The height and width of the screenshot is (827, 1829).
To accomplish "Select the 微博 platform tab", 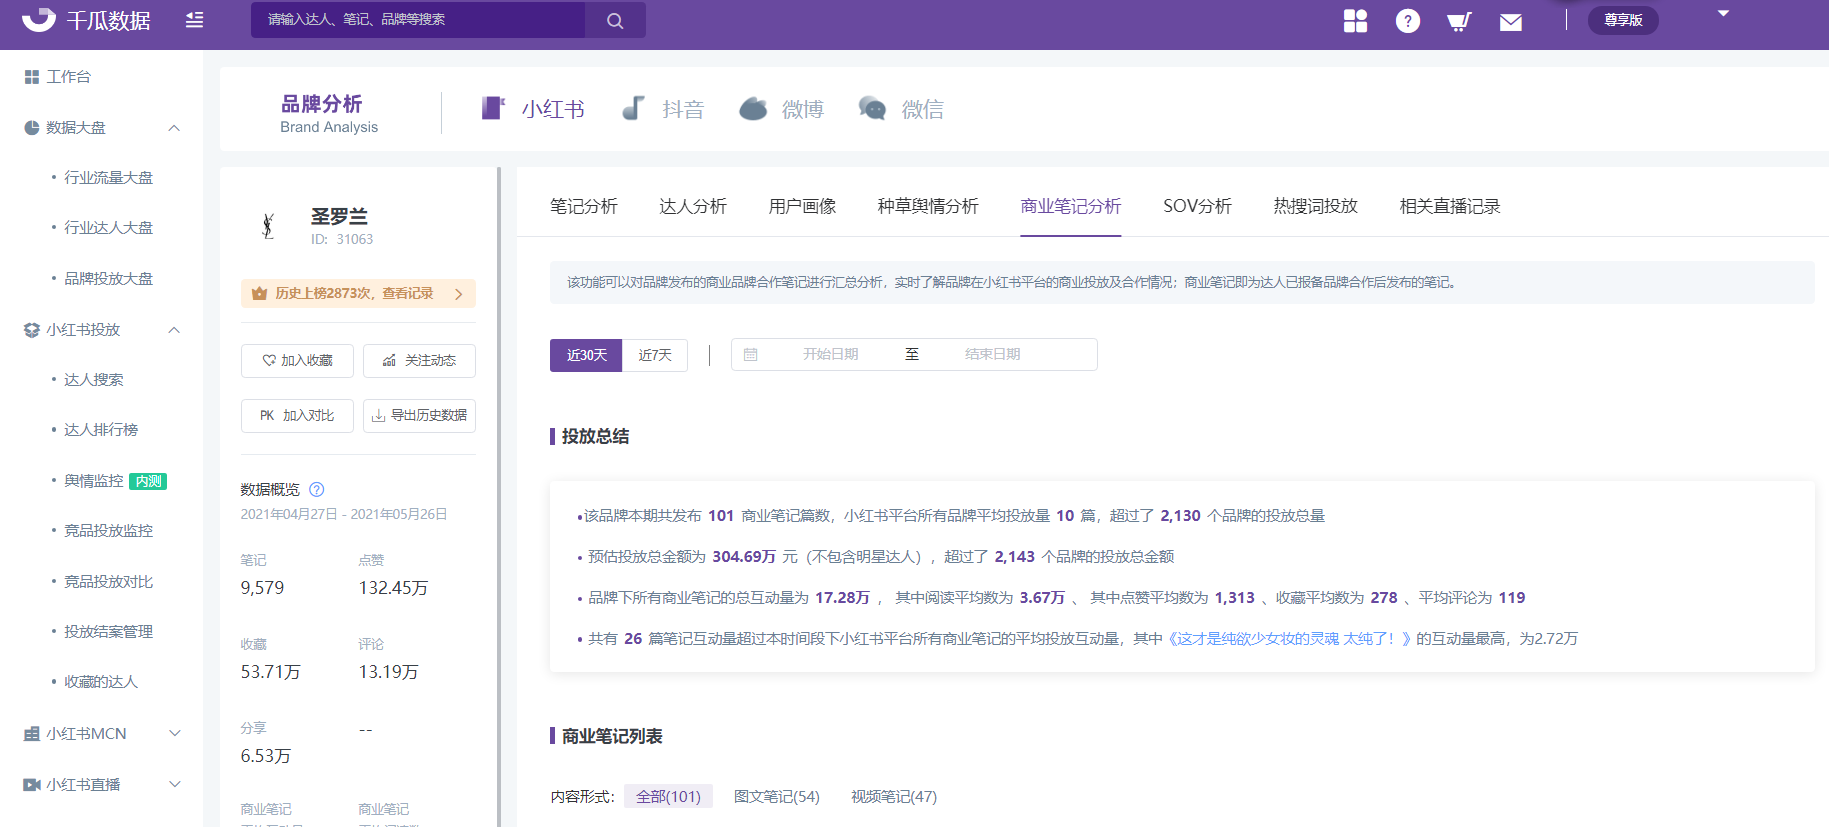I will (782, 109).
